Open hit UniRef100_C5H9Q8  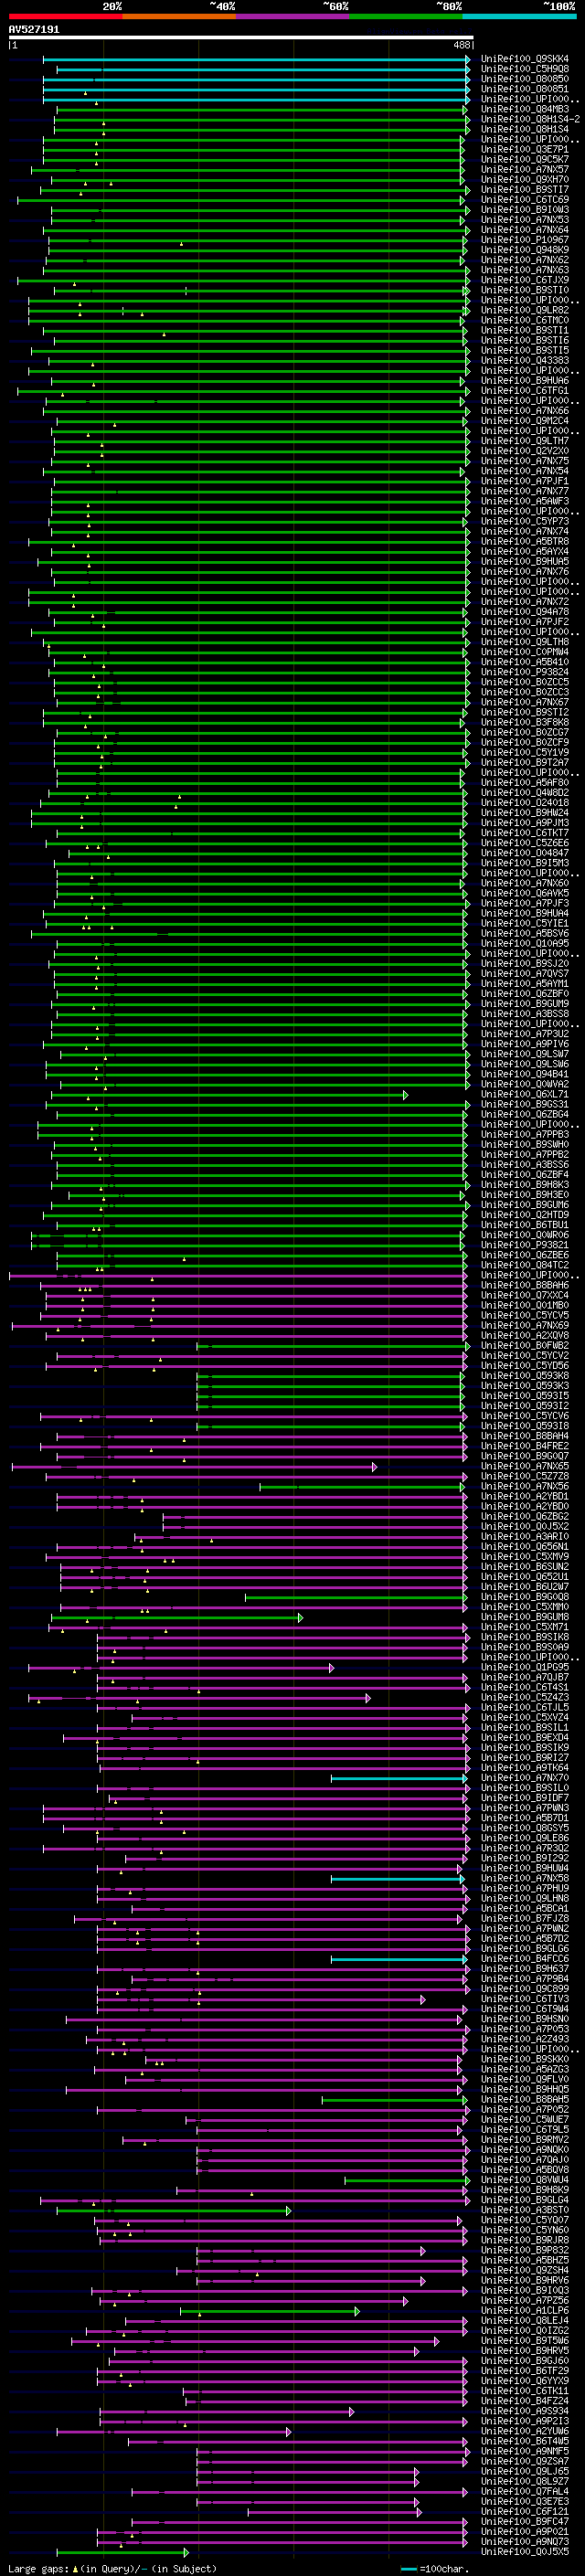[x=524, y=69]
